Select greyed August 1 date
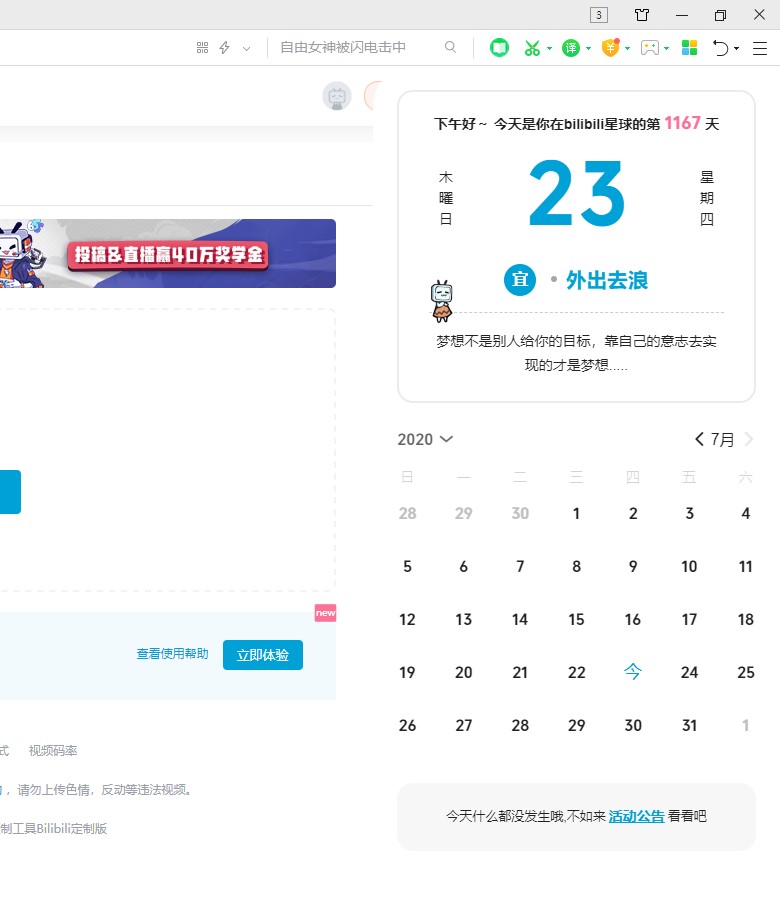Viewport: 780px width, 914px height. pyautogui.click(x=745, y=726)
